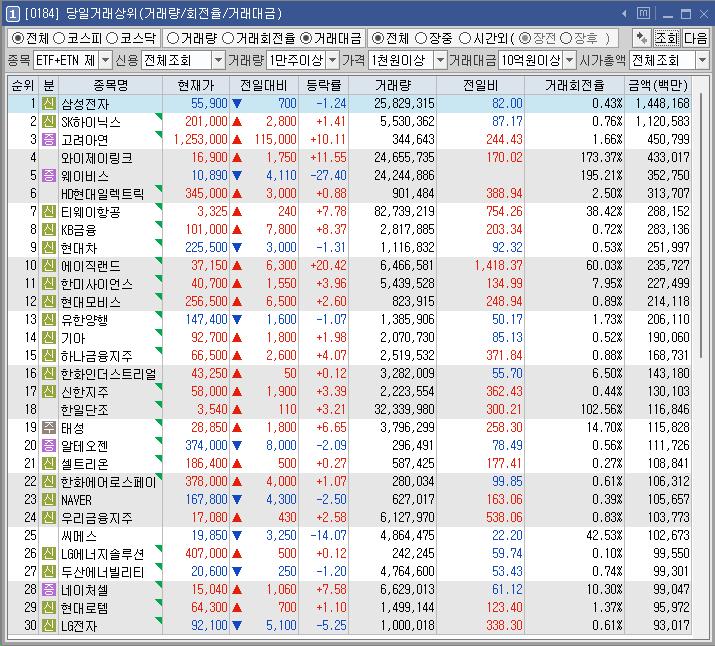Open the 한미사이언스 stock name

tap(97, 284)
